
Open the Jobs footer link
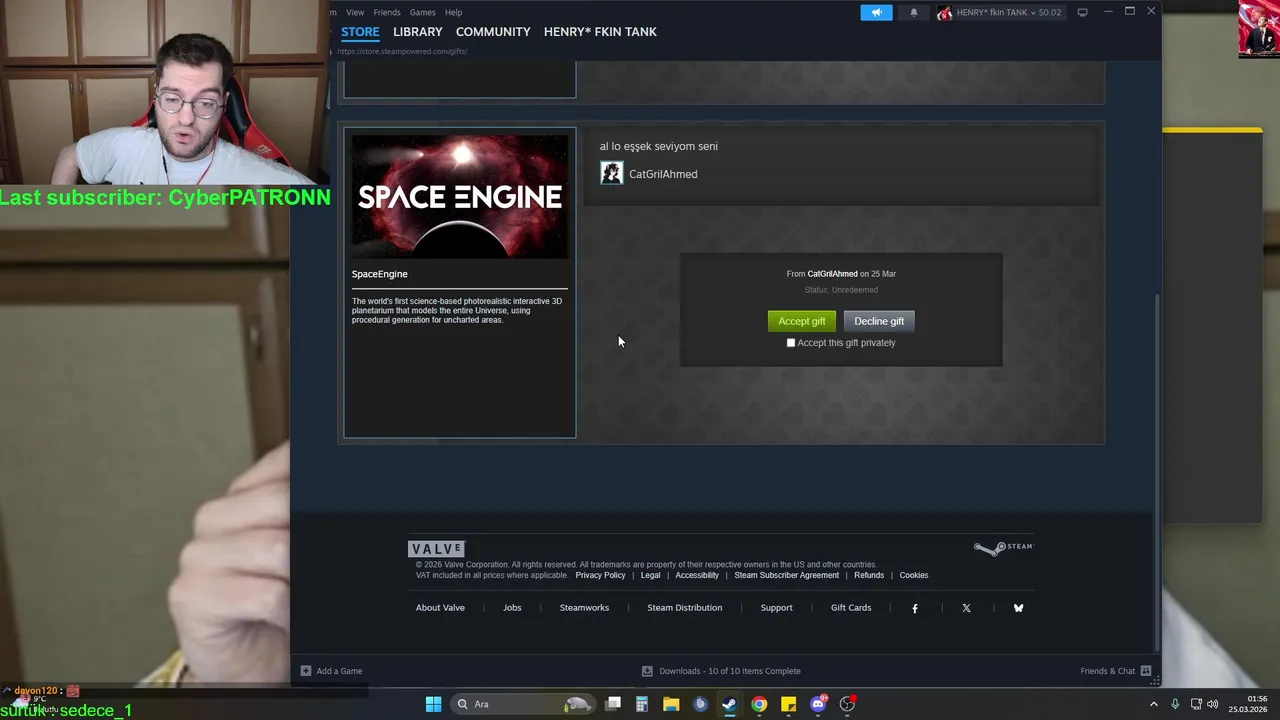click(x=512, y=608)
